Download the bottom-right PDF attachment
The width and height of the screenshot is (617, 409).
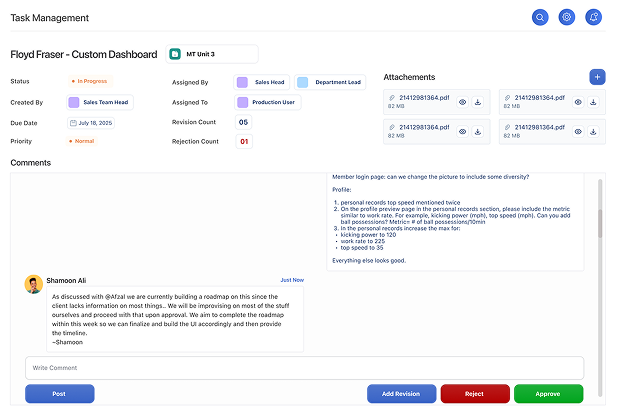[594, 131]
